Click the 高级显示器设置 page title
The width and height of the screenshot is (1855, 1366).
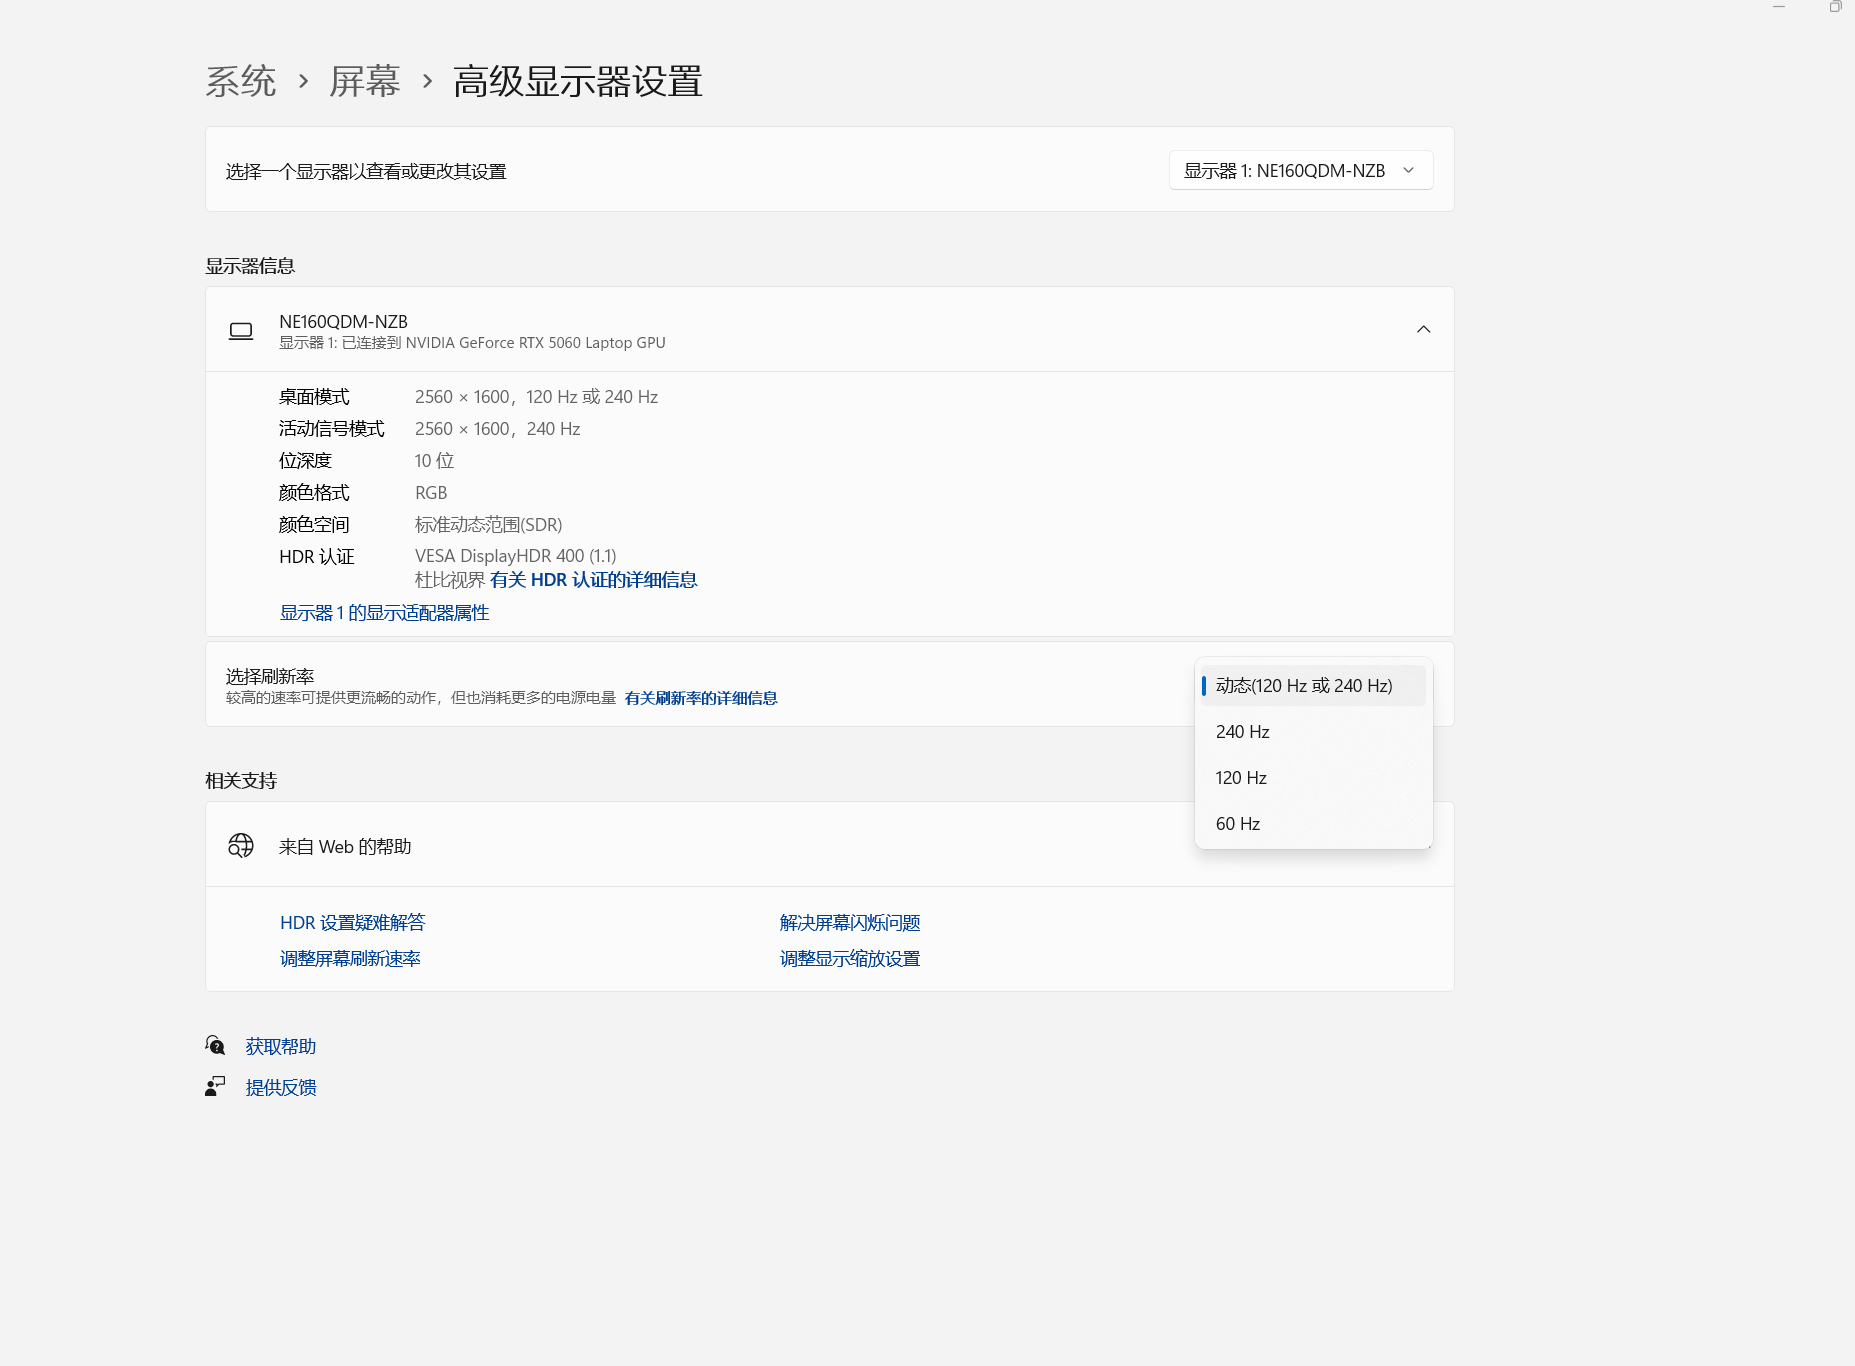pyautogui.click(x=578, y=82)
